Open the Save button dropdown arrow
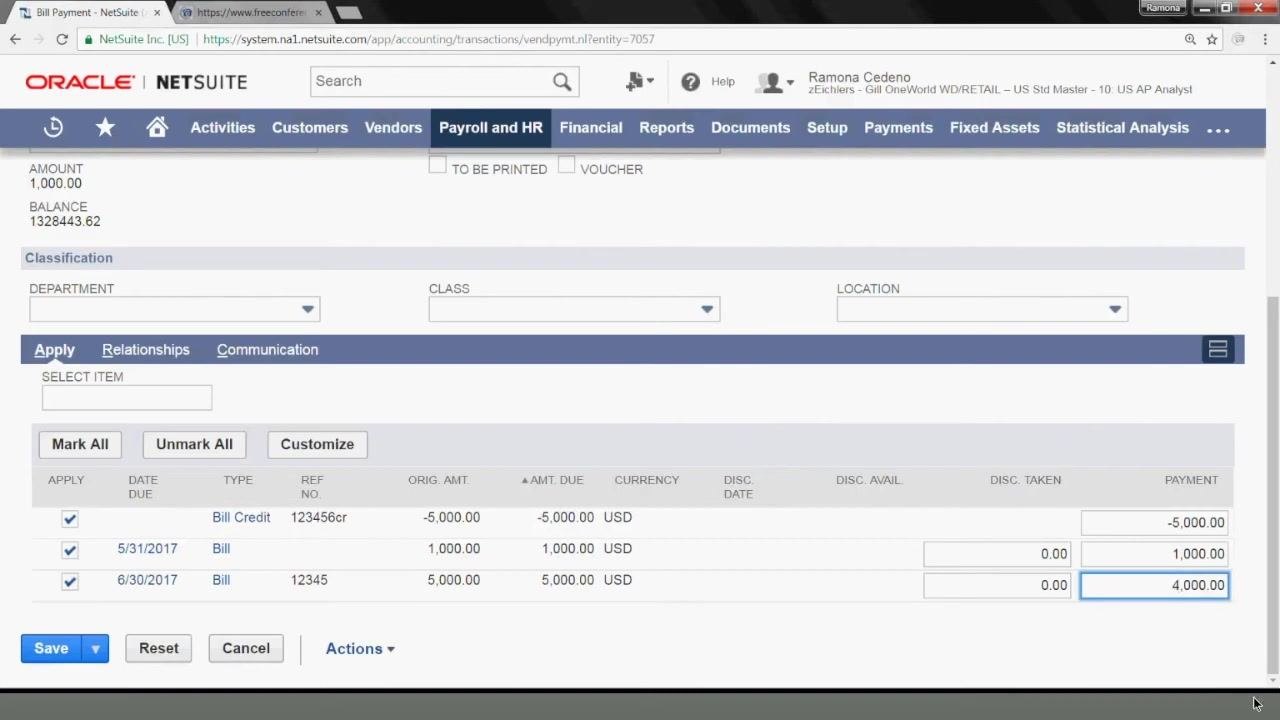Image resolution: width=1280 pixels, height=720 pixels. coord(95,649)
